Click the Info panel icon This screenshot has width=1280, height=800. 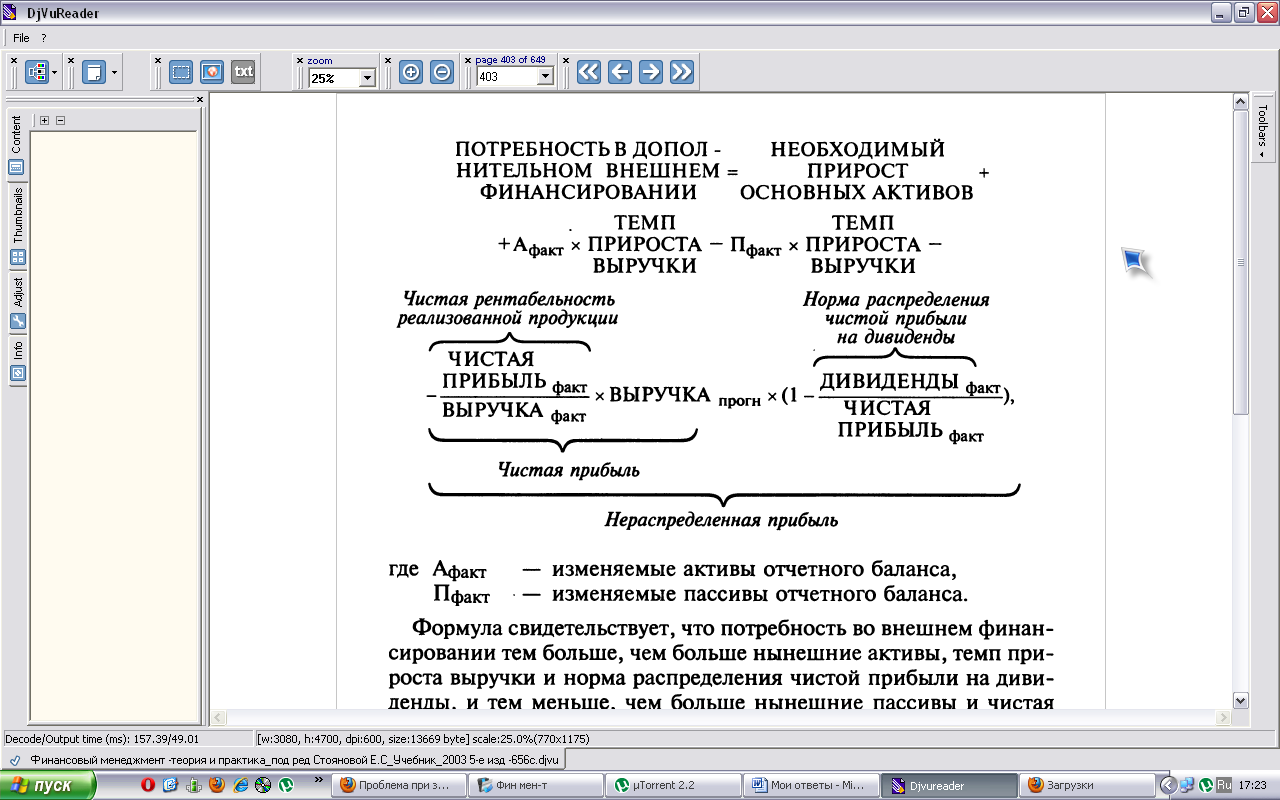[17, 373]
